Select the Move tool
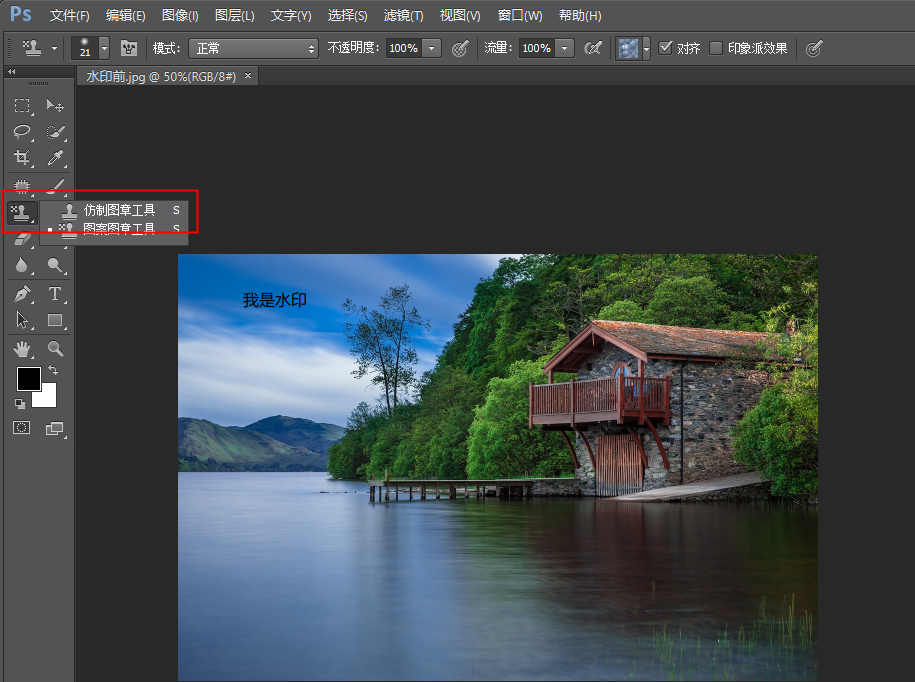The image size is (915, 682). 55,106
